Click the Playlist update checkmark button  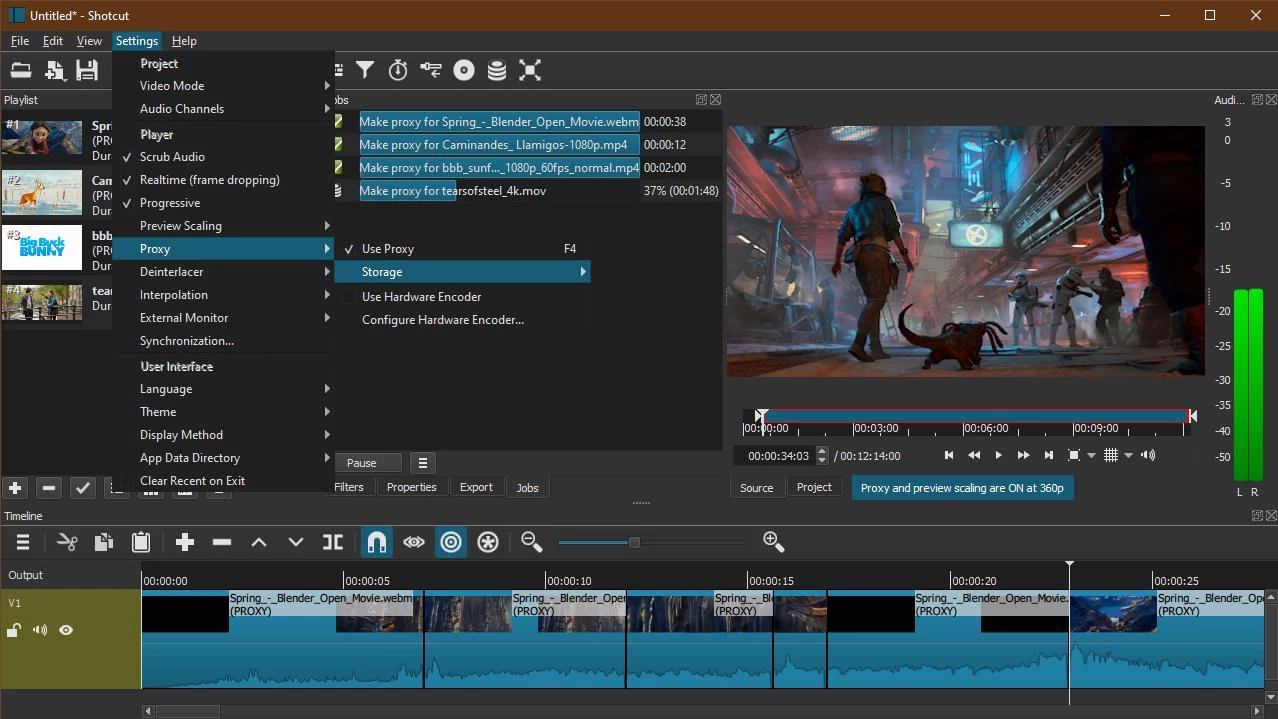pos(83,488)
